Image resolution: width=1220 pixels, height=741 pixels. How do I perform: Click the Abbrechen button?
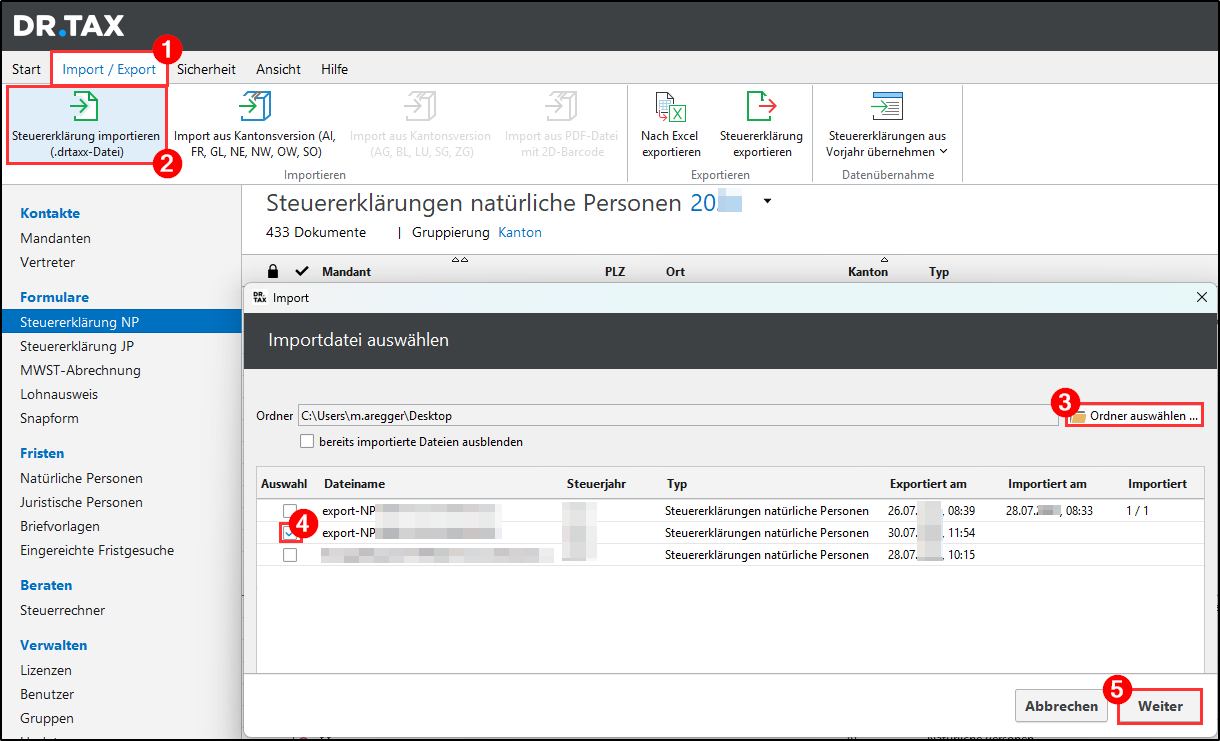pyautogui.click(x=1061, y=706)
